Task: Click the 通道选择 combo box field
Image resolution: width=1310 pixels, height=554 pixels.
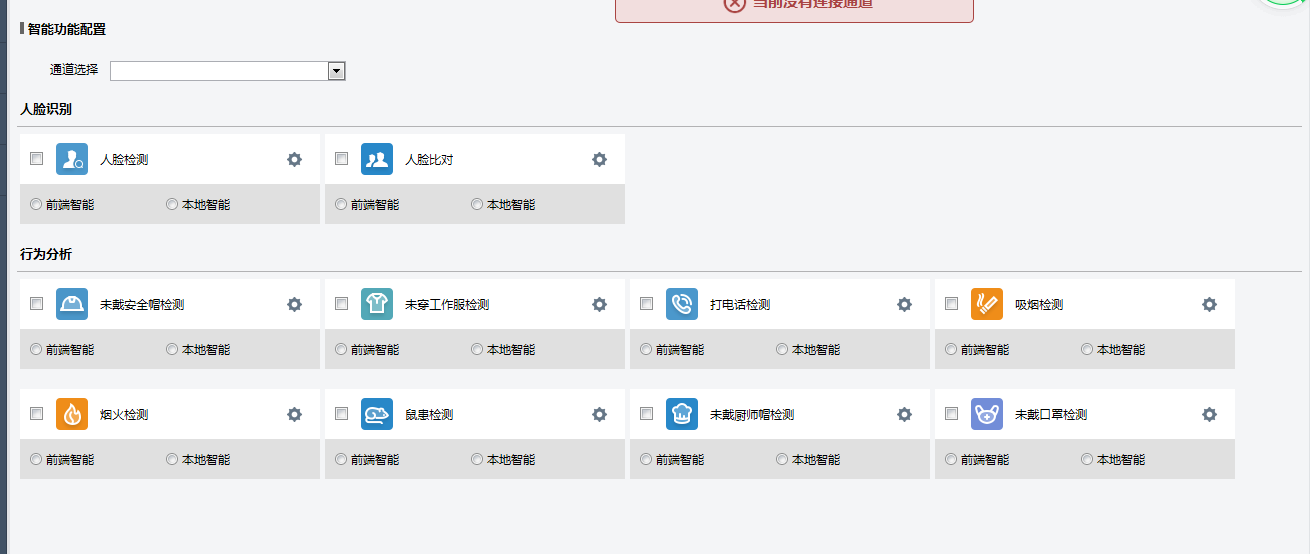Action: click(x=219, y=71)
